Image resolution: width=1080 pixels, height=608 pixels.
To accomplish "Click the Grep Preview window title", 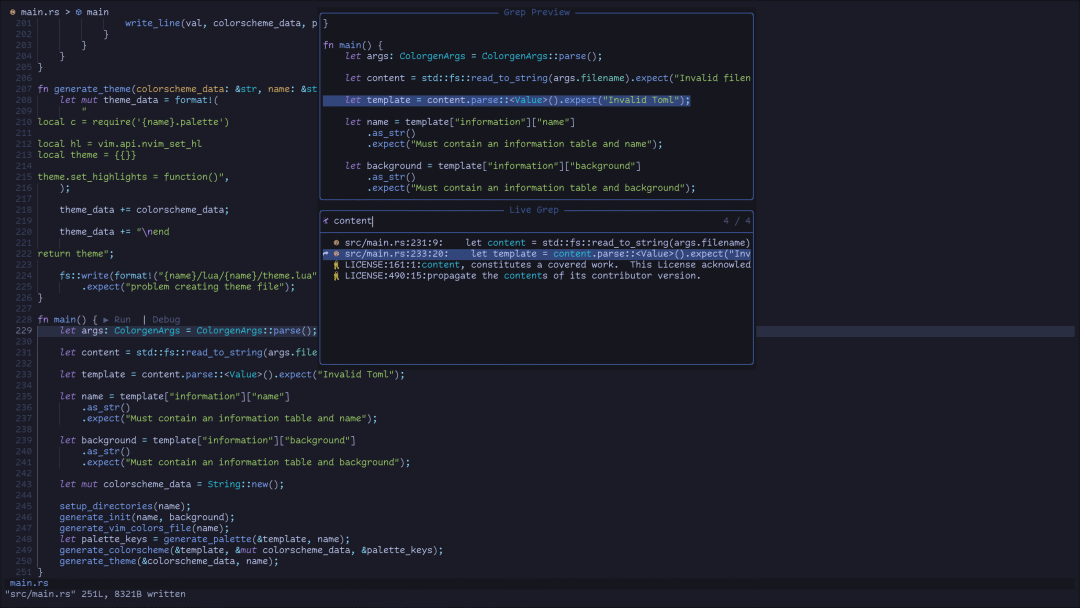I will click(x=535, y=11).
